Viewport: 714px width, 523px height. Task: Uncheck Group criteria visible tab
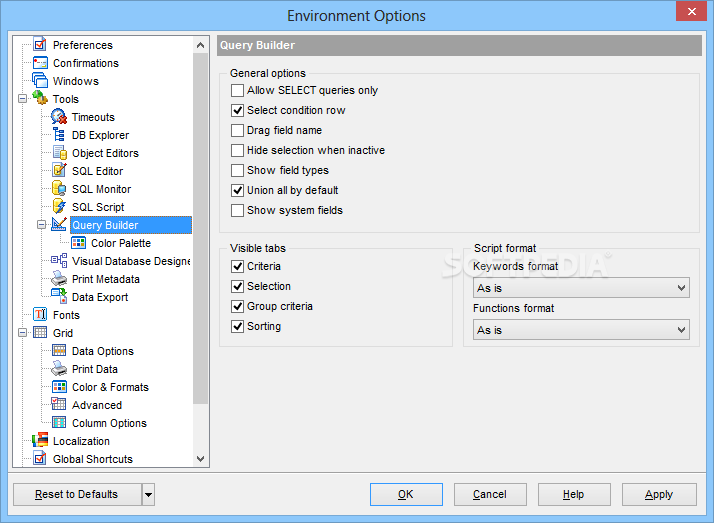[x=237, y=307]
